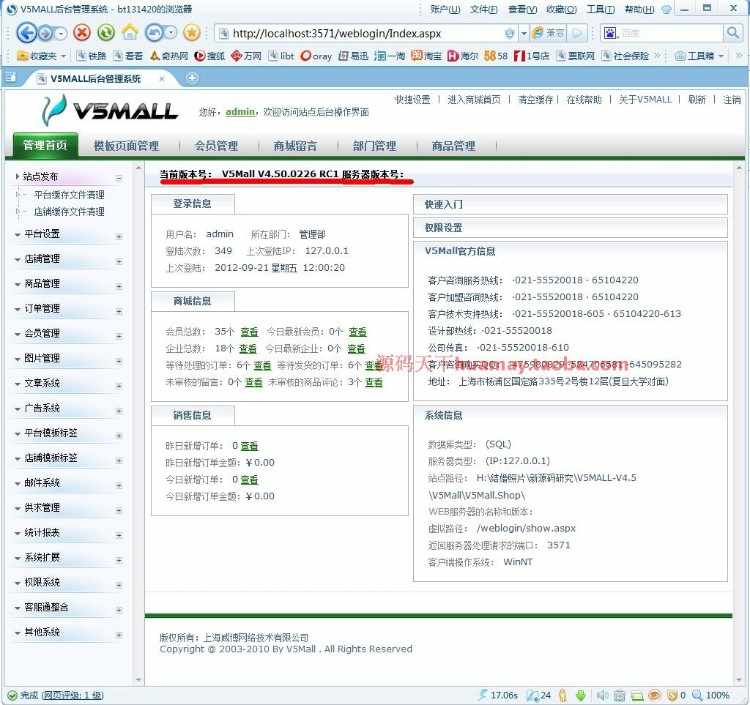
Task: Click 查看 next to 未审核的商品评论
Action: coord(374,382)
